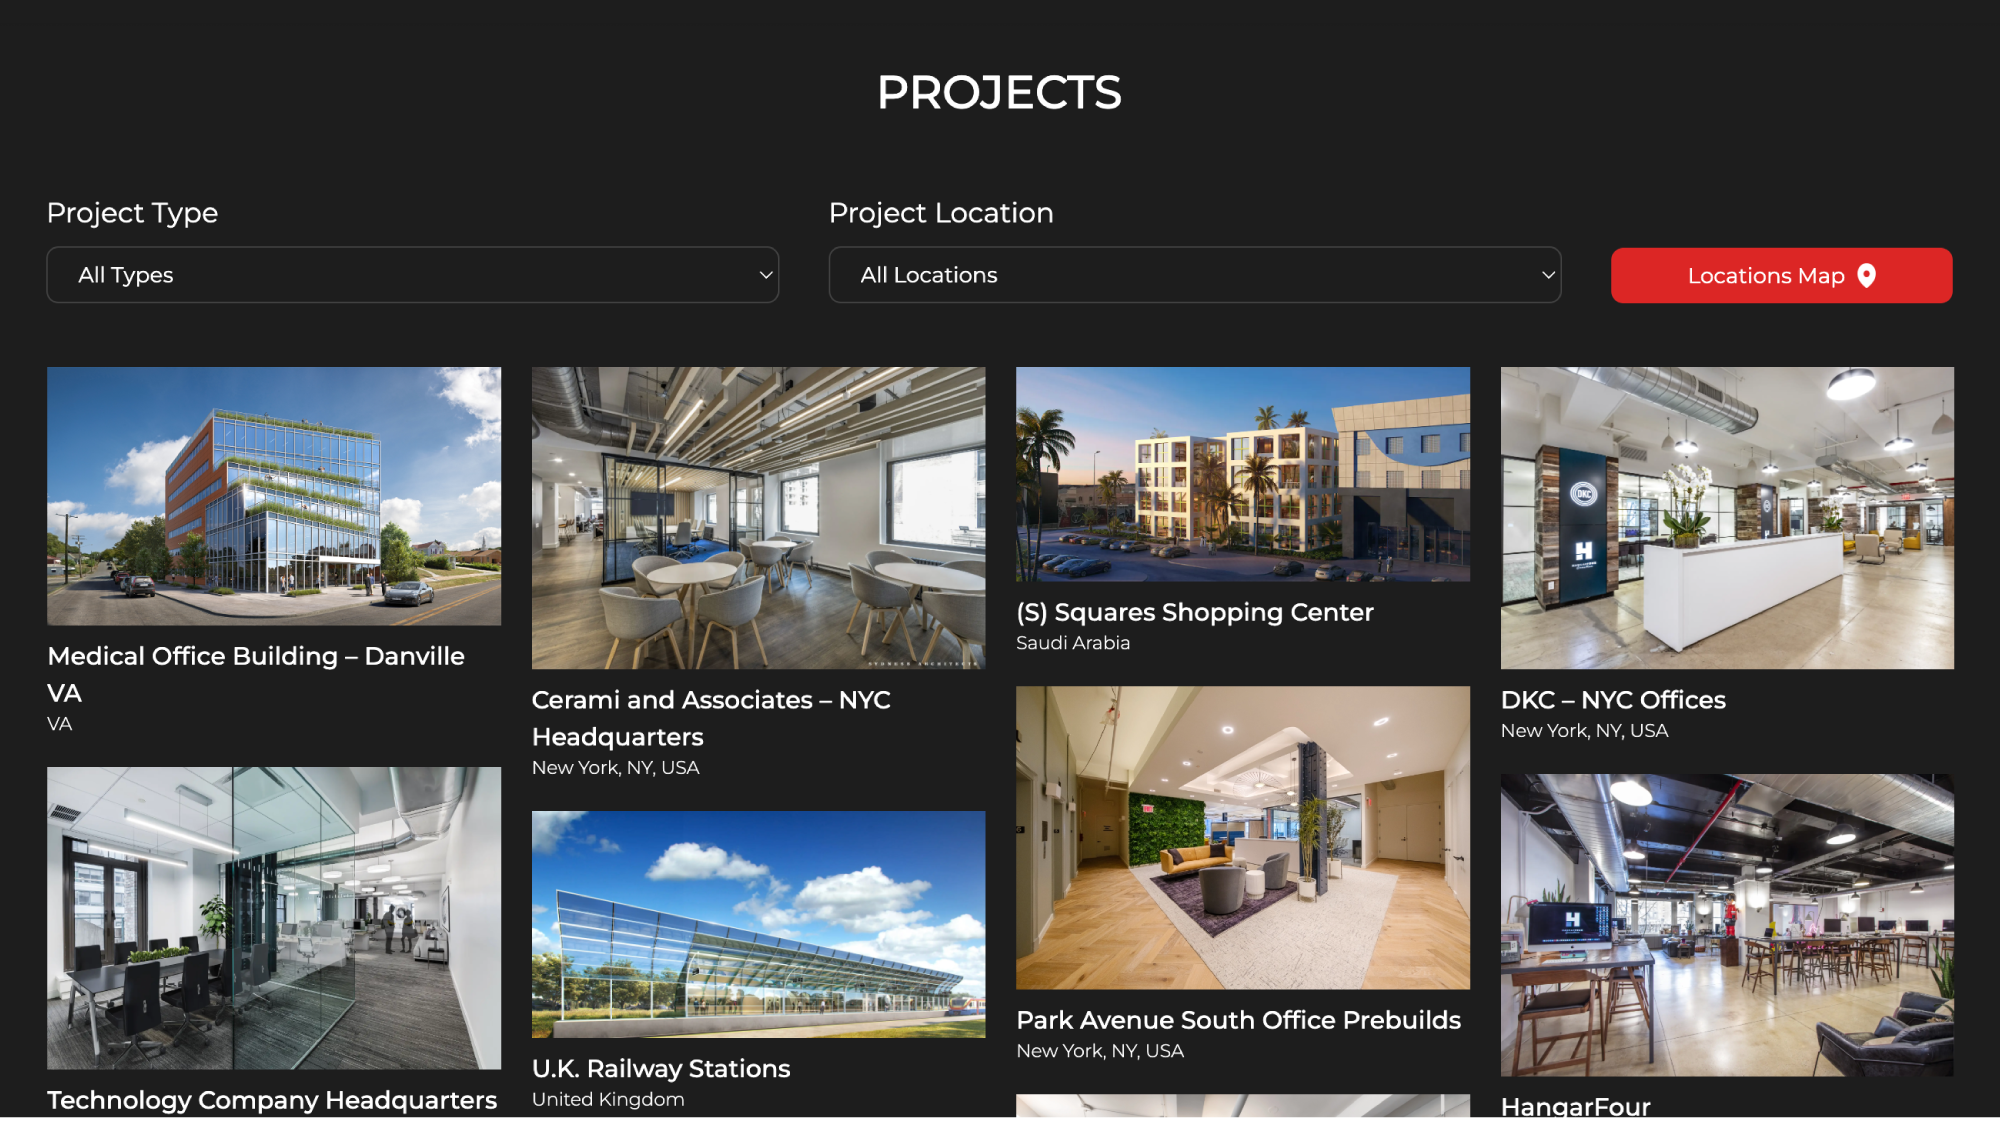Click the Park Avenue South Office Prebuilds title

1238,1020
